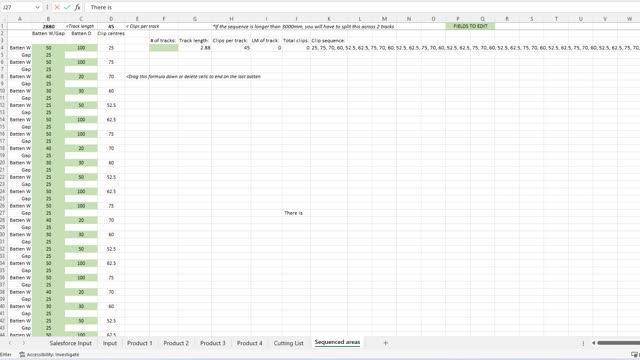This screenshot has width=640, height=360.
Task: Click the clip sequence list in row 4
Action: point(475,48)
